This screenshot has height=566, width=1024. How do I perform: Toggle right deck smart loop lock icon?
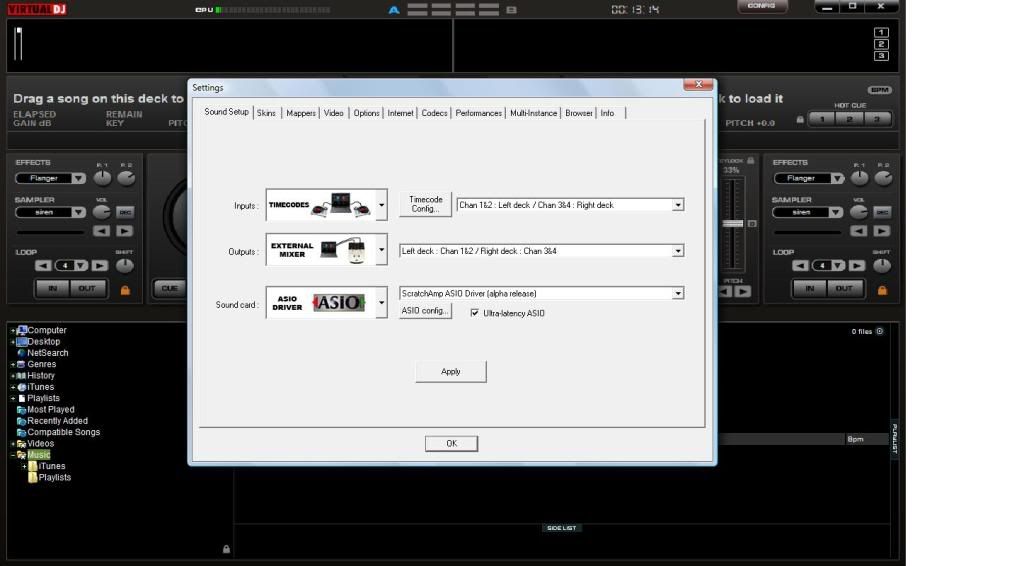(882, 290)
